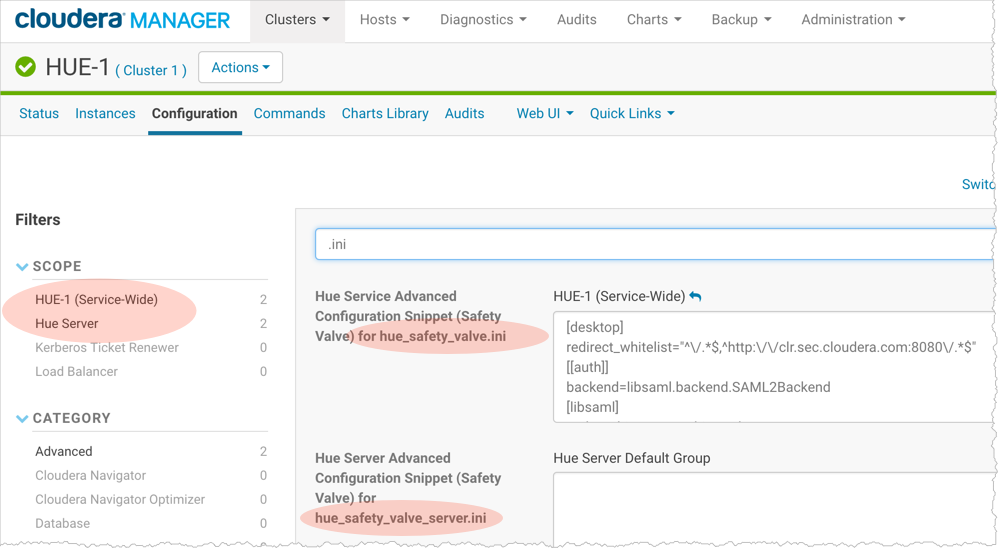This screenshot has width=998, height=548.
Task: Open the Clusters dropdown menu
Action: point(297,20)
